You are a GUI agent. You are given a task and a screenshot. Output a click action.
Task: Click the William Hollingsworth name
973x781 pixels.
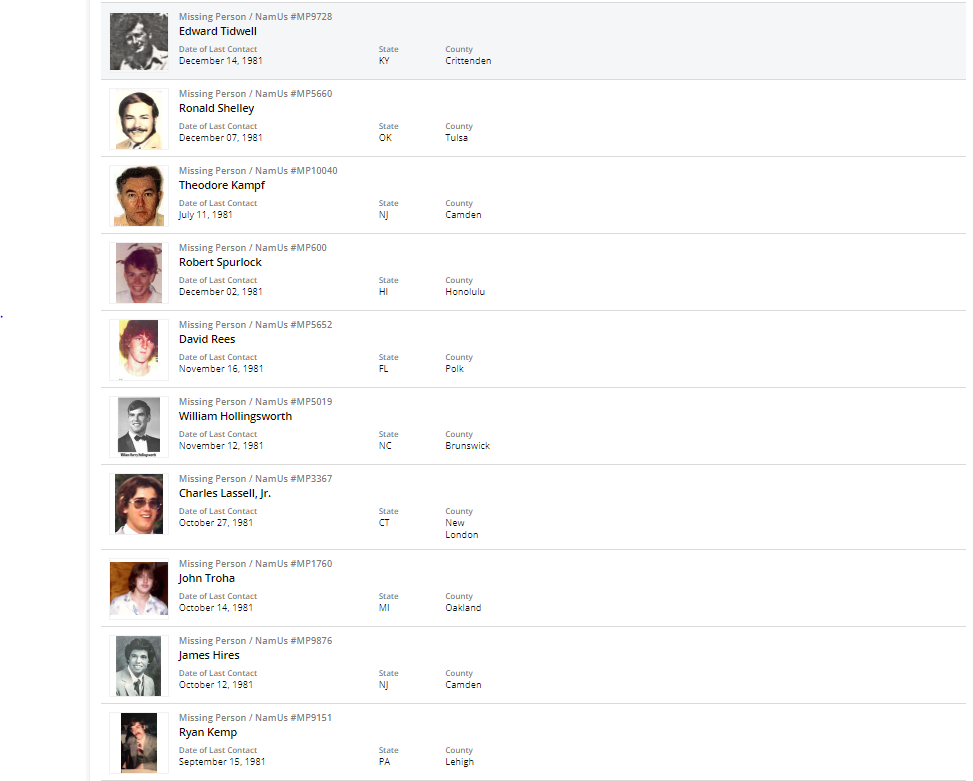pyautogui.click(x=235, y=416)
